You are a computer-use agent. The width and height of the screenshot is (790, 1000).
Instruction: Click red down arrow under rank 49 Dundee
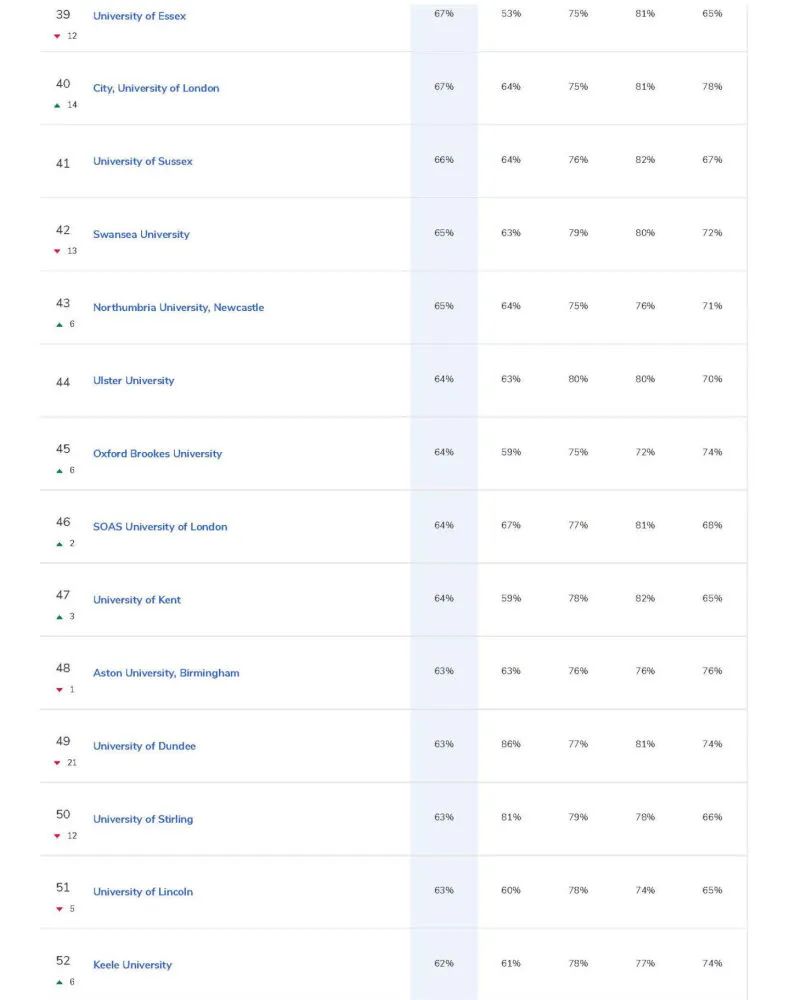pyautogui.click(x=57, y=763)
